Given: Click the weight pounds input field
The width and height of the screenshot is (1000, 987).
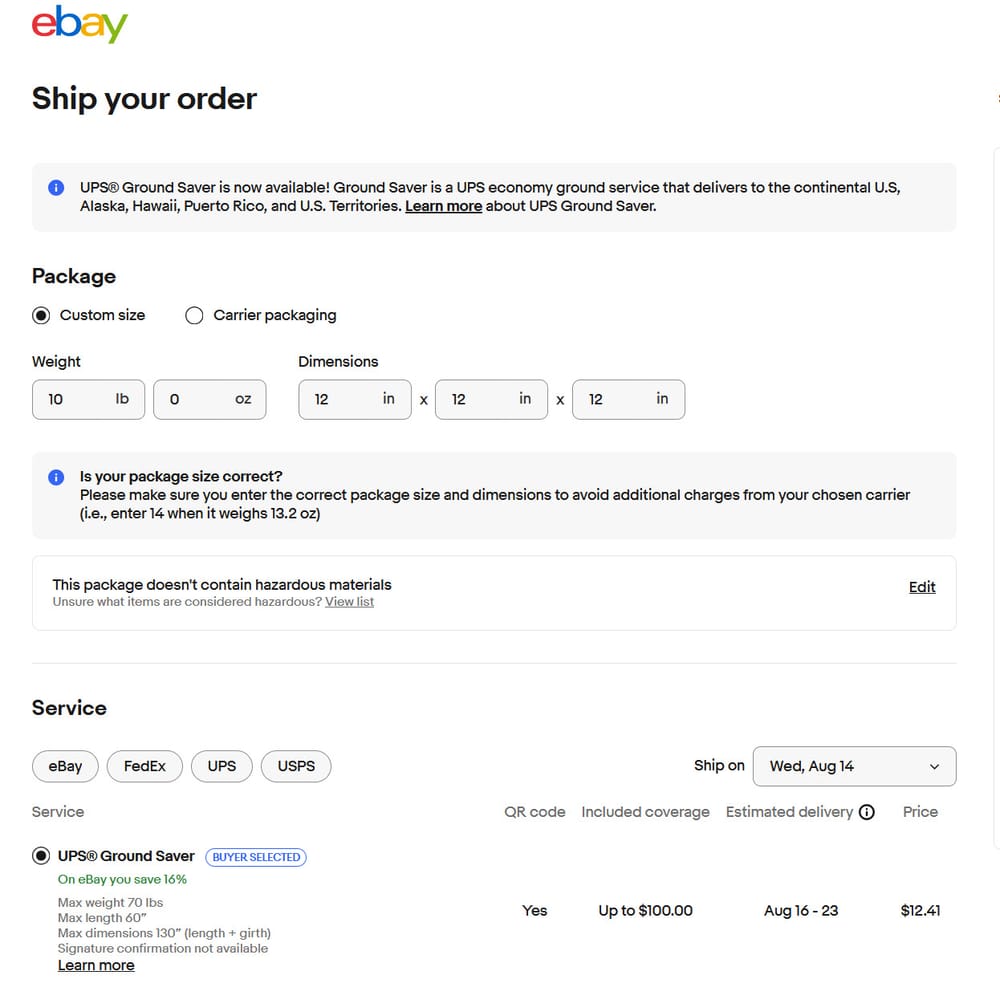Looking at the screenshot, I should 88,399.
